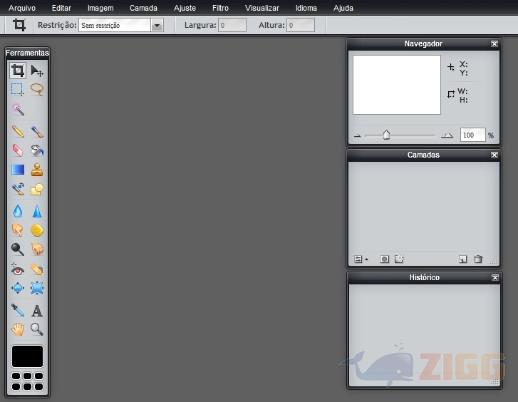Pick the Eraser tool

click(x=18, y=150)
